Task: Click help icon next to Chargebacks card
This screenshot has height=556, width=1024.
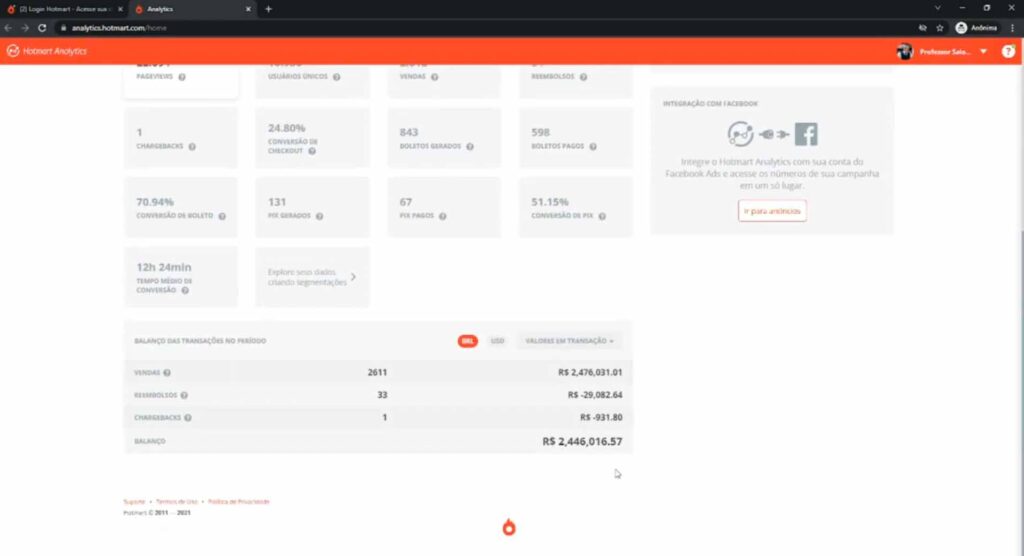Action: pos(192,146)
